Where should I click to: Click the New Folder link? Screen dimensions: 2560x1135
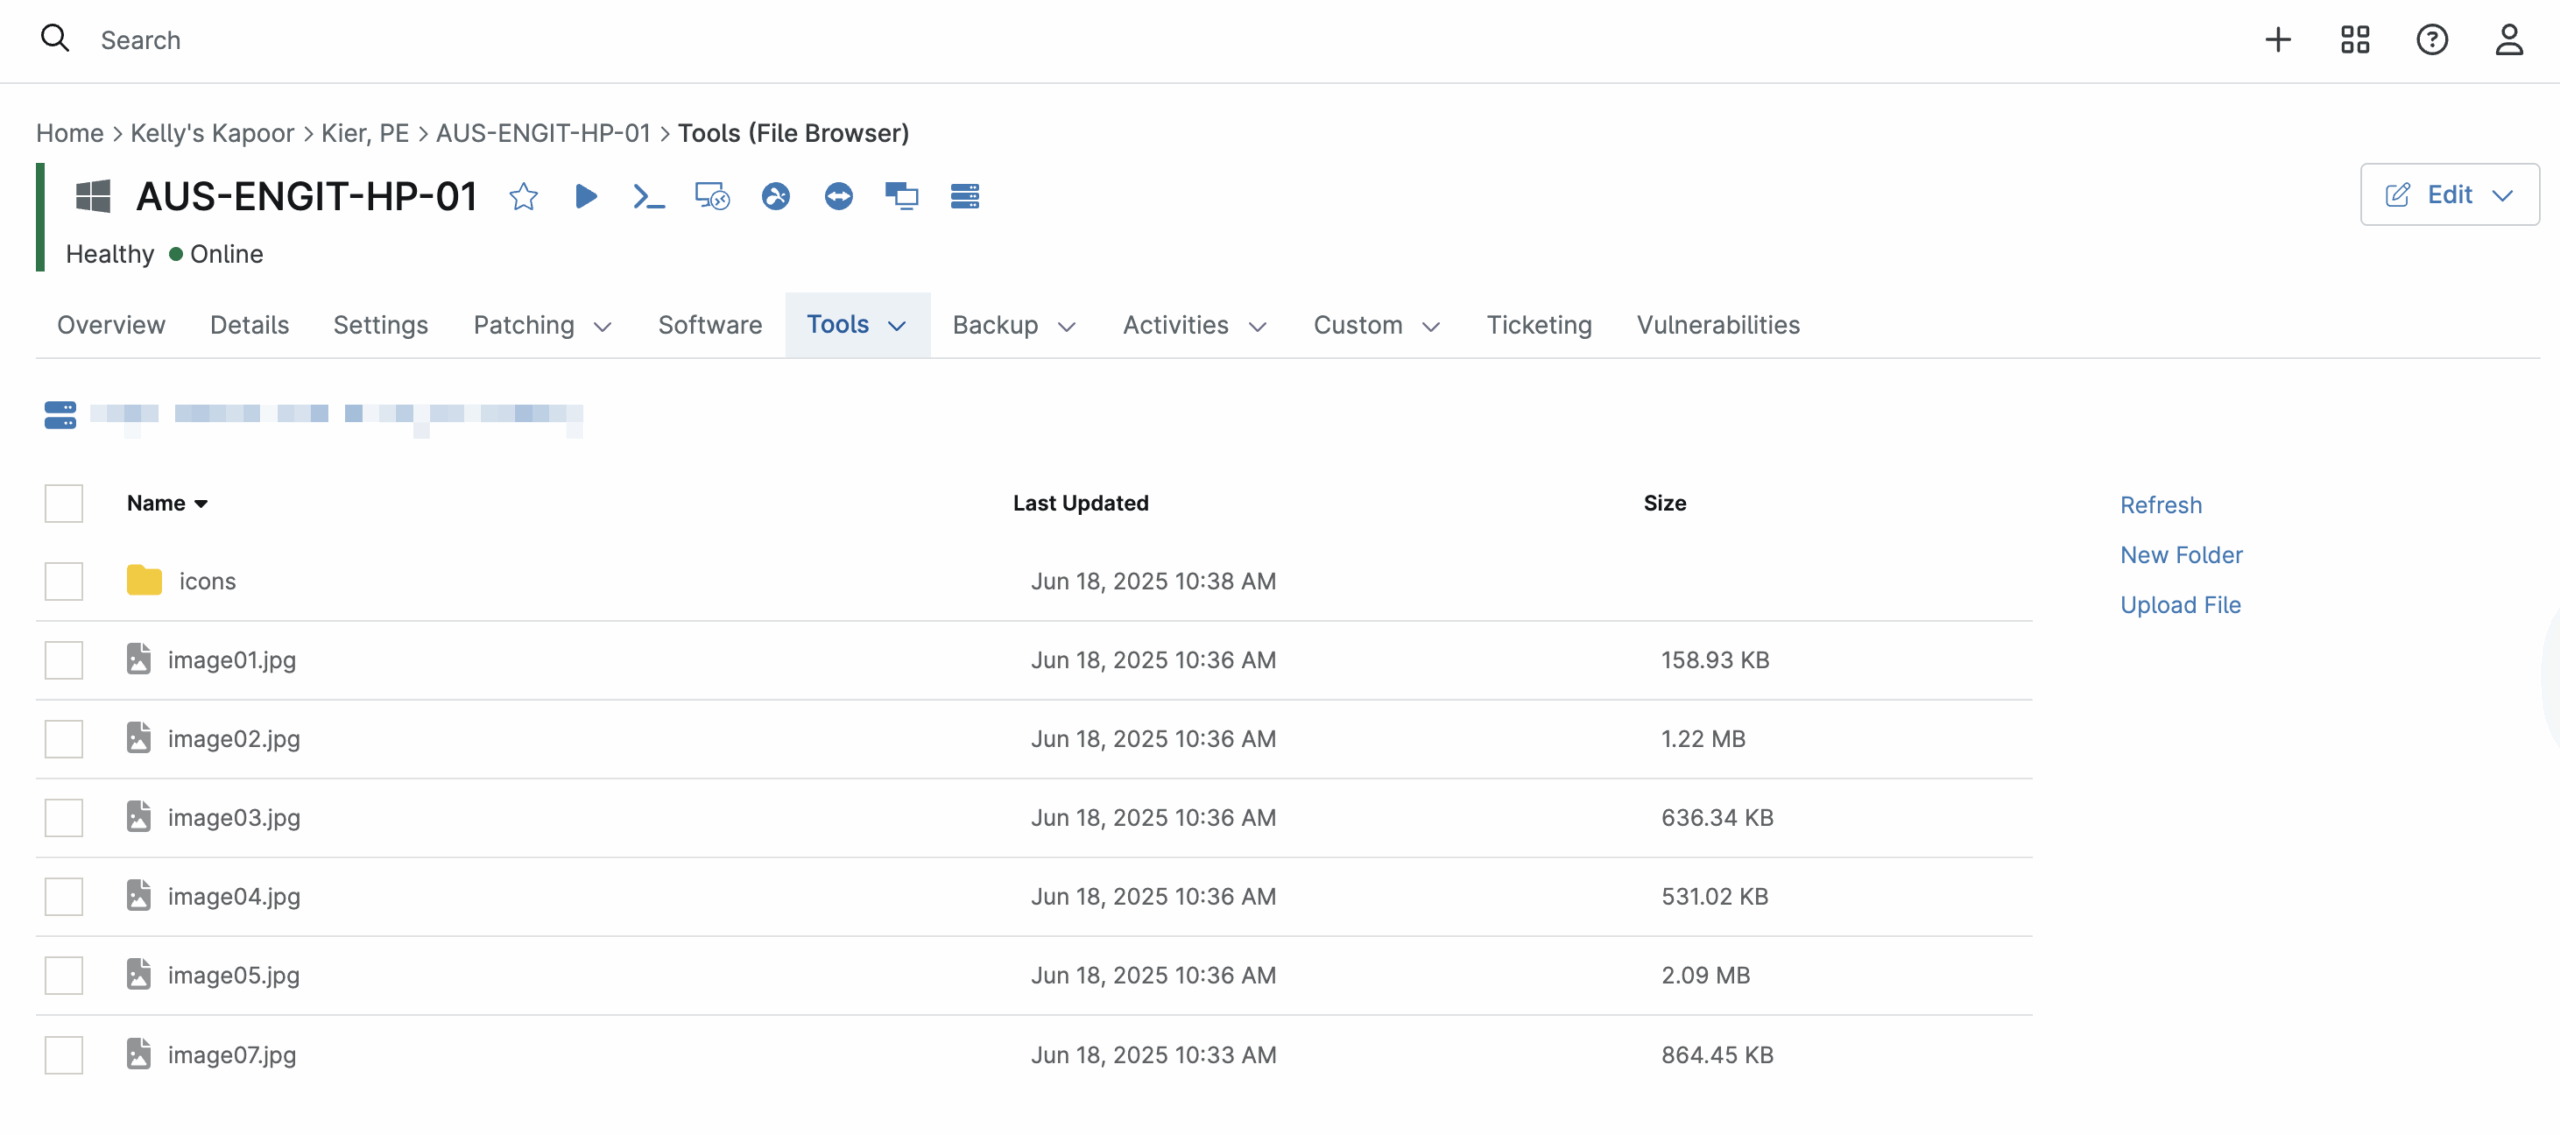pyautogui.click(x=2181, y=555)
